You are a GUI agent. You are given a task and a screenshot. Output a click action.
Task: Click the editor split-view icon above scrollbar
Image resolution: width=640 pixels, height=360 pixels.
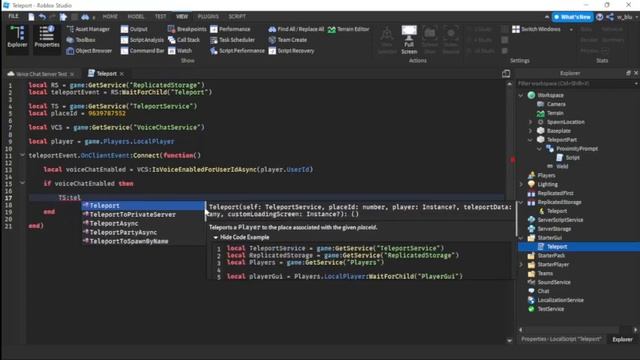(x=506, y=73)
